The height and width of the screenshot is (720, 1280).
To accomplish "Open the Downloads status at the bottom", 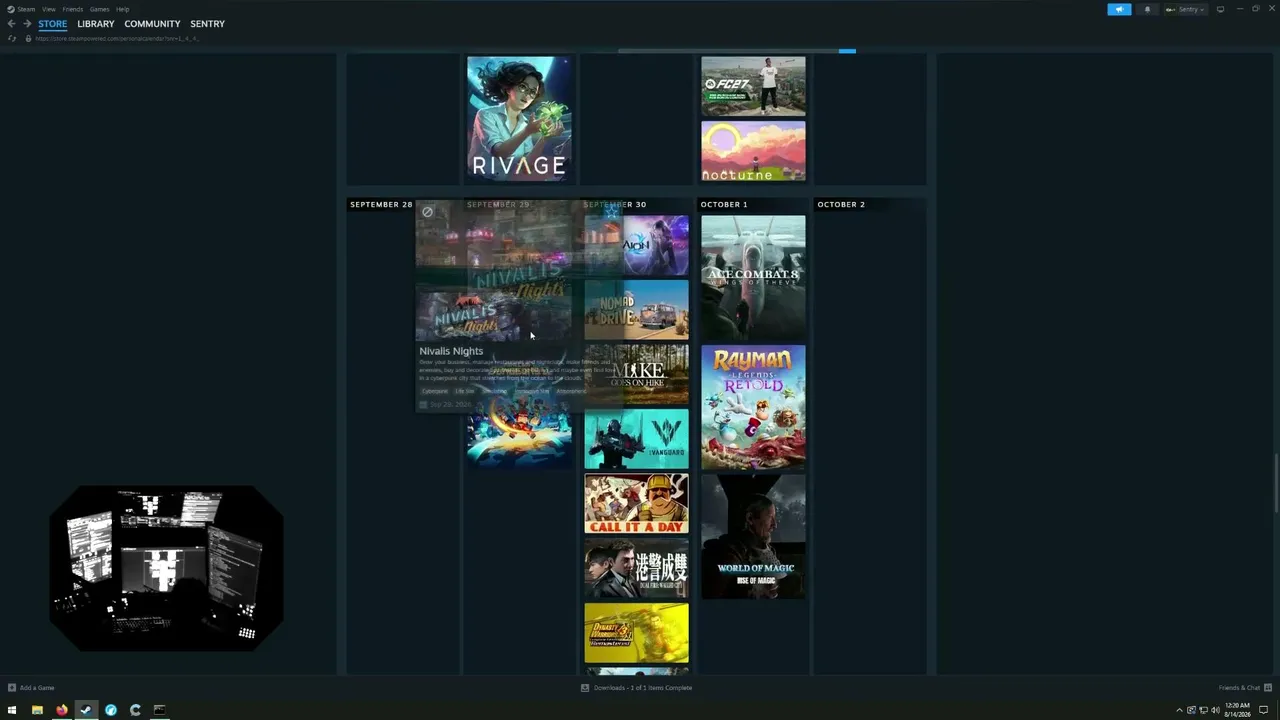I will click(x=637, y=688).
